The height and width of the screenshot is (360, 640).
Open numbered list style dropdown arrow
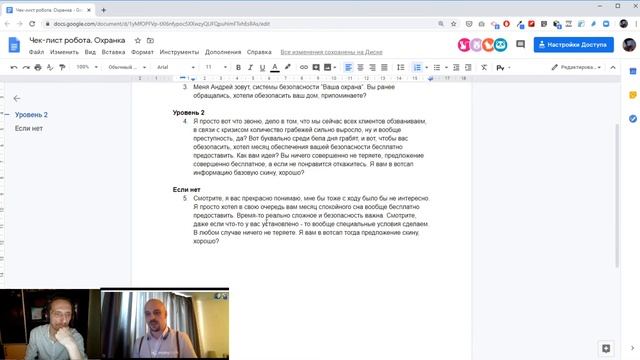coord(427,67)
